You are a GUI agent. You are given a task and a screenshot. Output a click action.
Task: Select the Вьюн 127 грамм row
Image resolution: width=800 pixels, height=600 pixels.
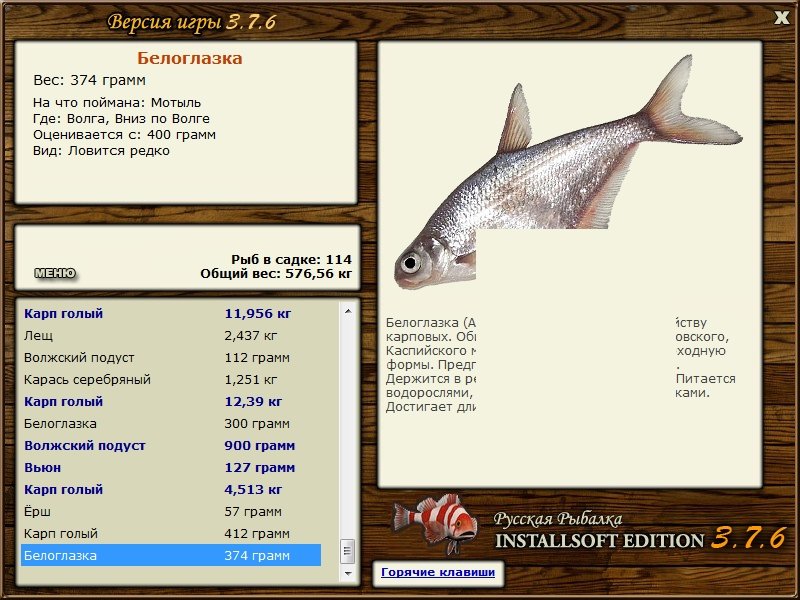171,467
